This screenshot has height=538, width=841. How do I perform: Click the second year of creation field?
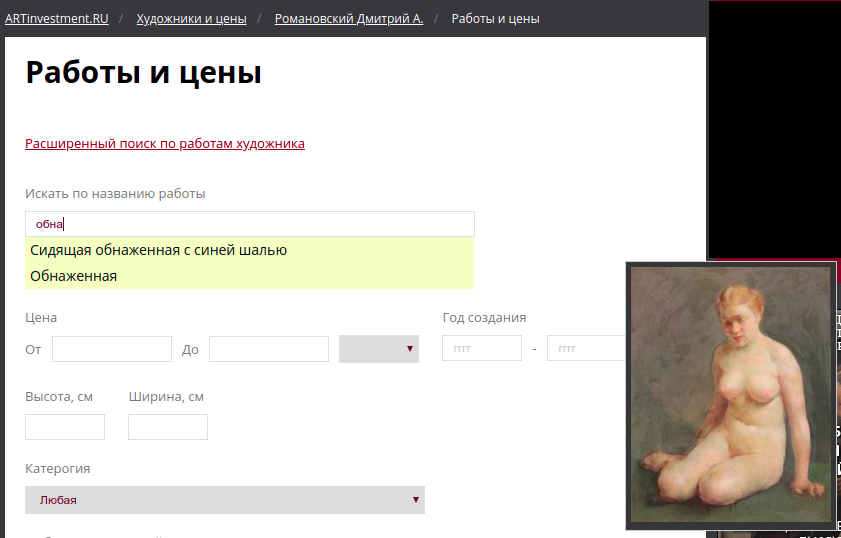pyautogui.click(x=585, y=348)
